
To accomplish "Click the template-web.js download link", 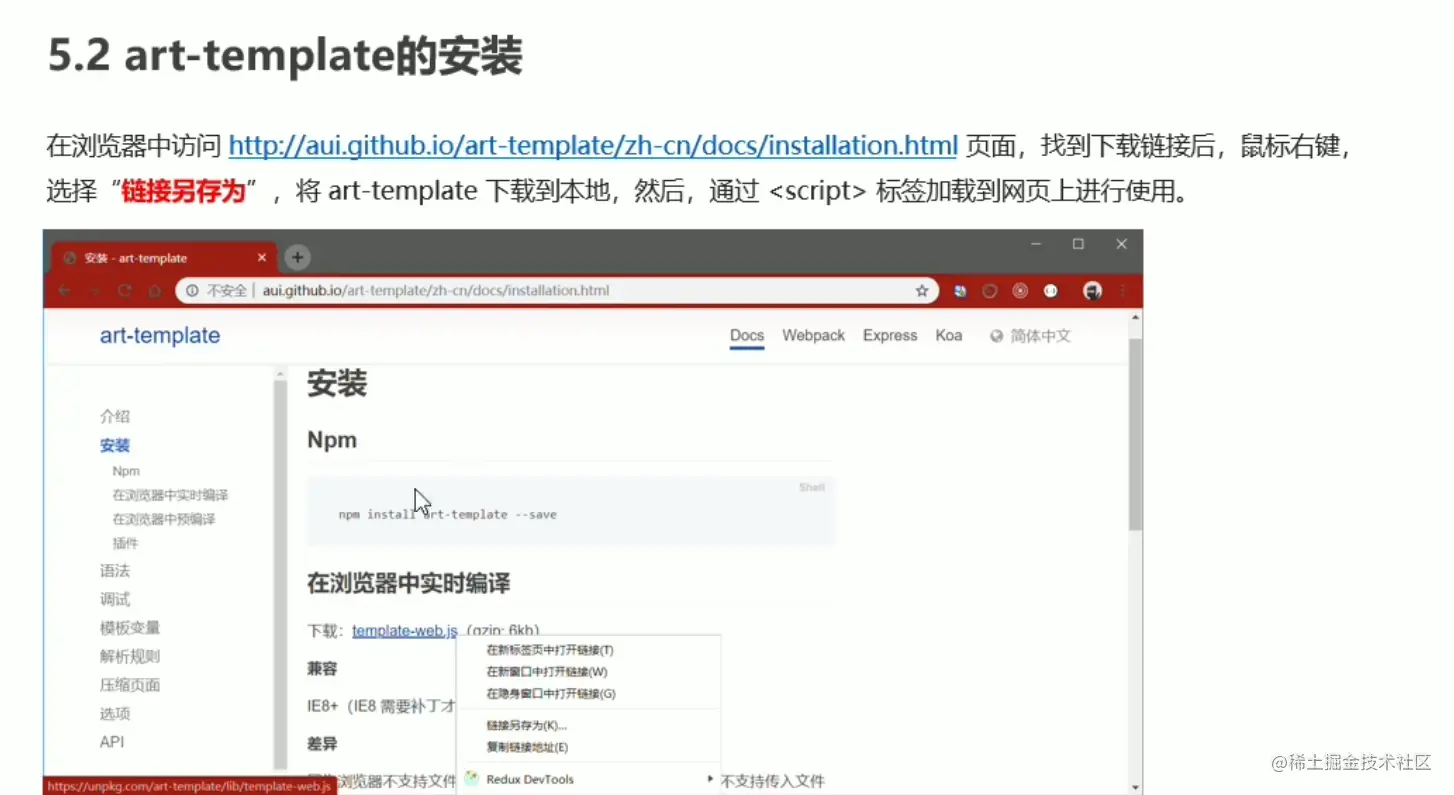I will pos(405,630).
